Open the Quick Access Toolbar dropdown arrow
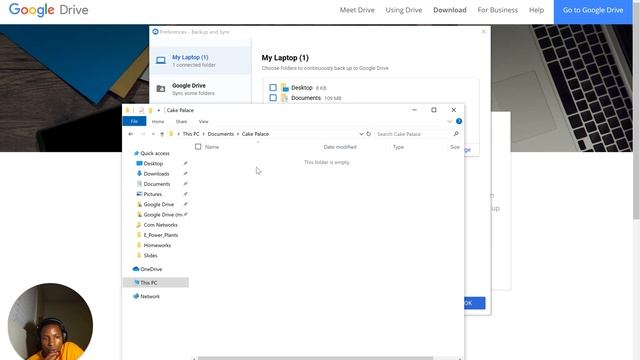 click(159, 110)
